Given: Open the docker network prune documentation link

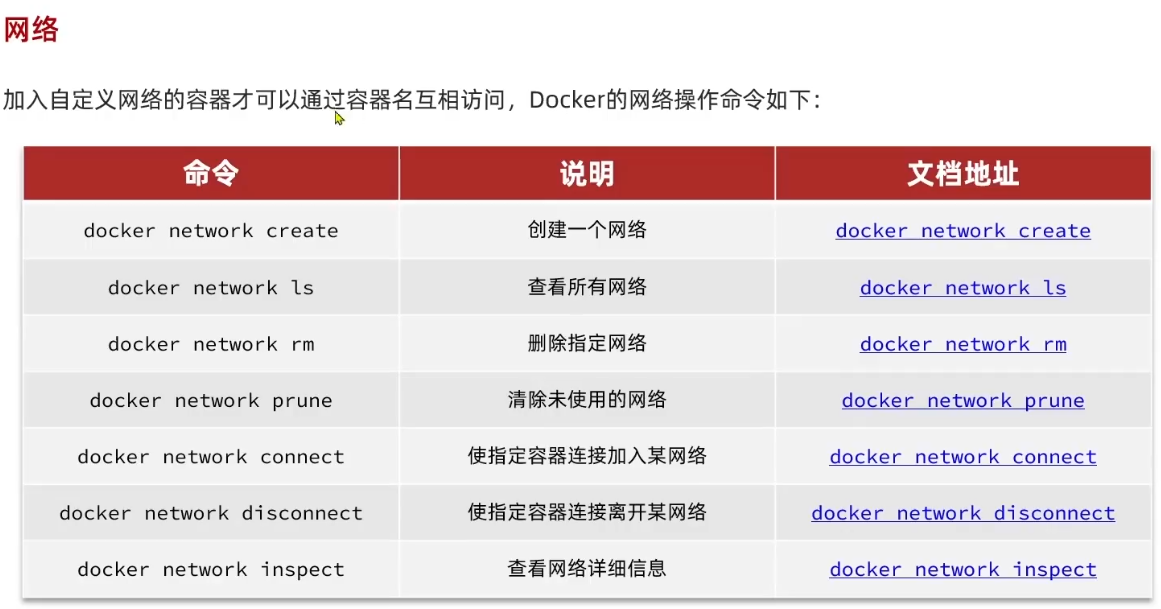Looking at the screenshot, I should point(962,401).
